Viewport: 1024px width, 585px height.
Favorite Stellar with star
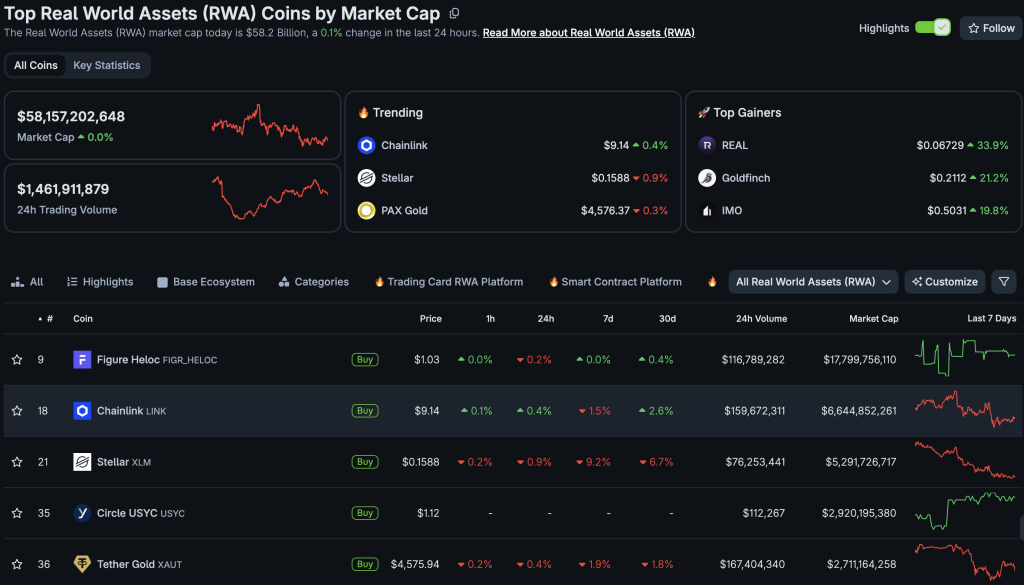click(18, 462)
